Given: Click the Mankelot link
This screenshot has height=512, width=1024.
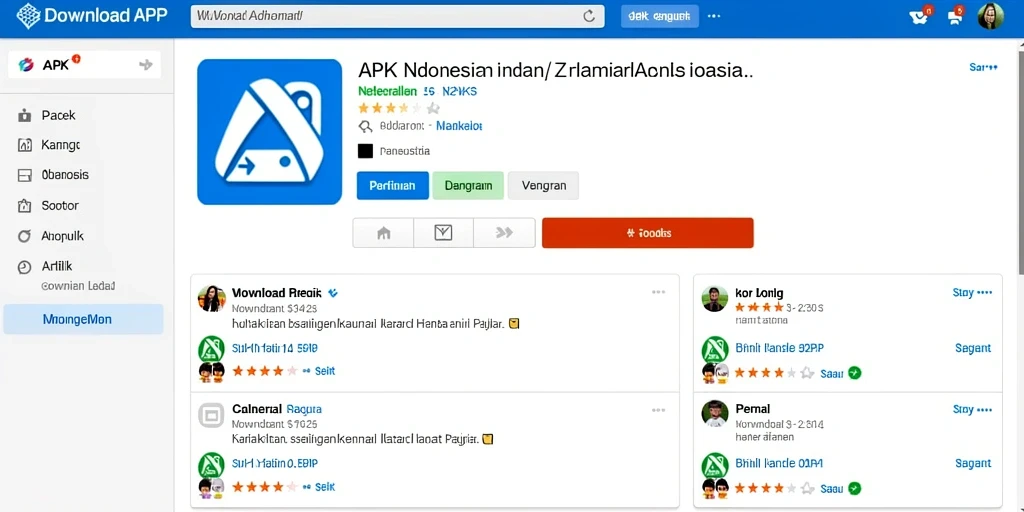Looking at the screenshot, I should (x=458, y=125).
